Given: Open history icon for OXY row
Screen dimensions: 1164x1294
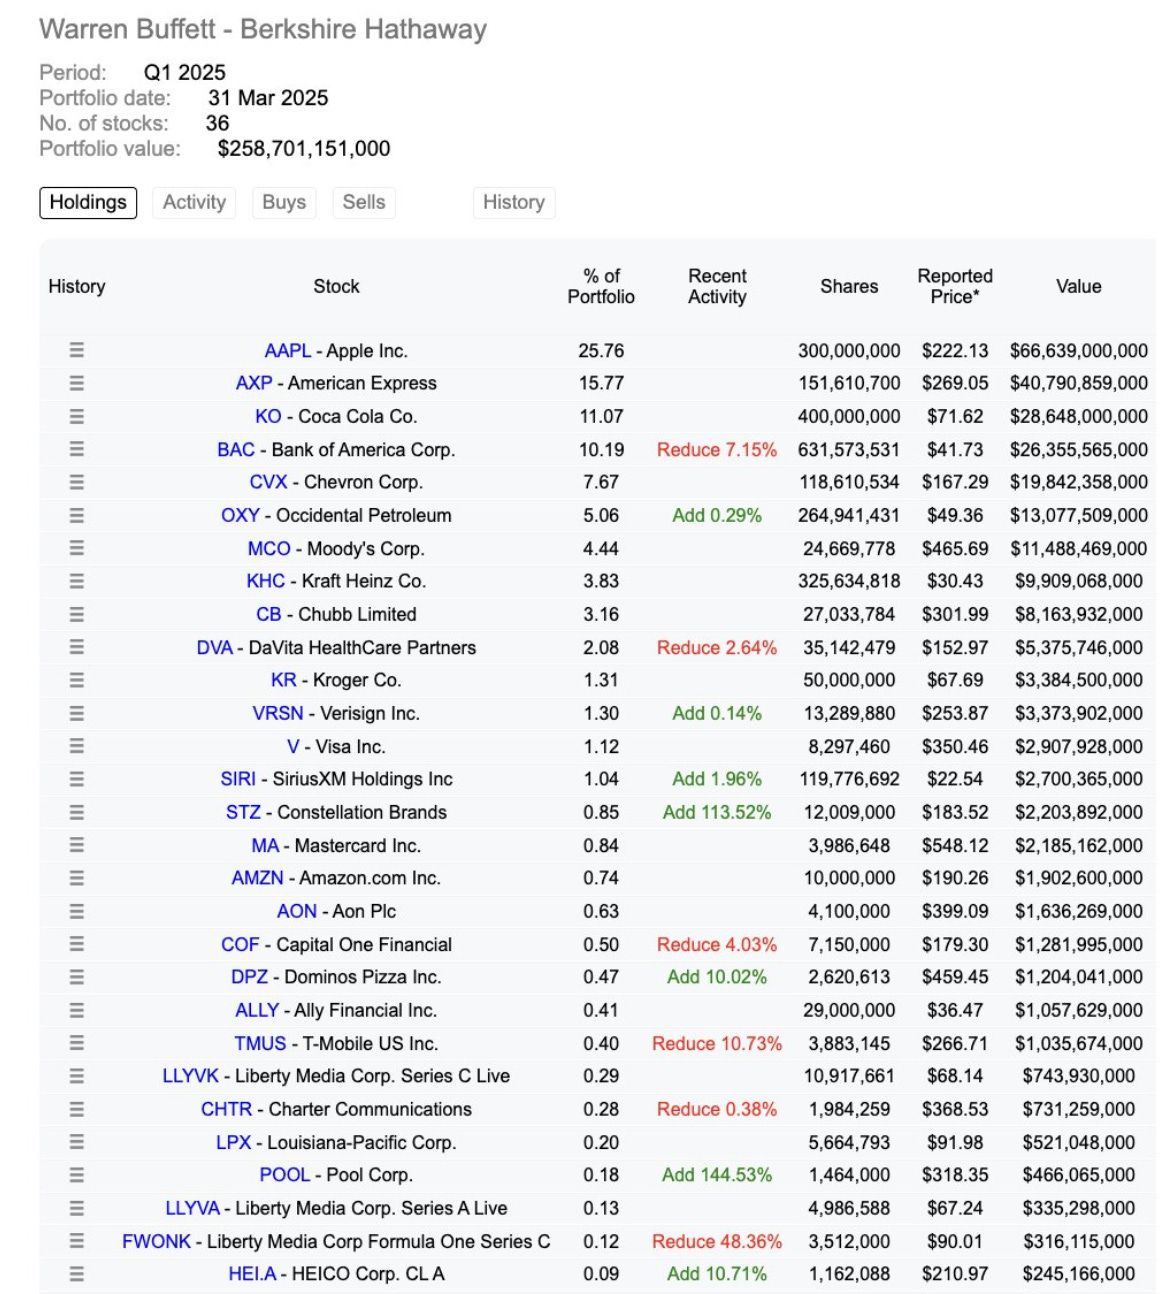Looking at the screenshot, I should pos(77,515).
